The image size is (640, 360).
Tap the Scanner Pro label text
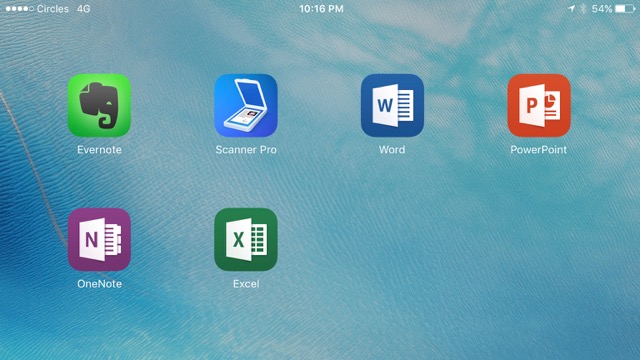[x=246, y=150]
